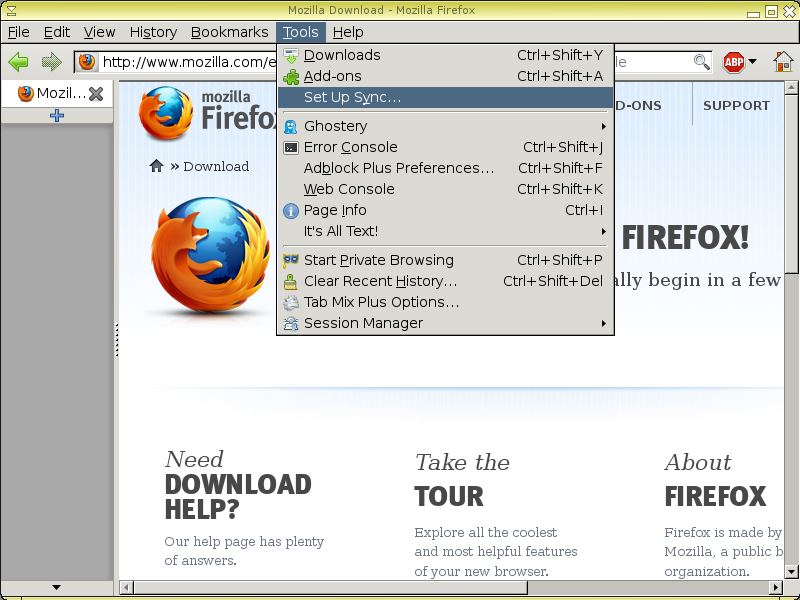Click the Ctrl+Shift+Y shortcut text
The width and height of the screenshot is (800, 600).
[560, 55]
